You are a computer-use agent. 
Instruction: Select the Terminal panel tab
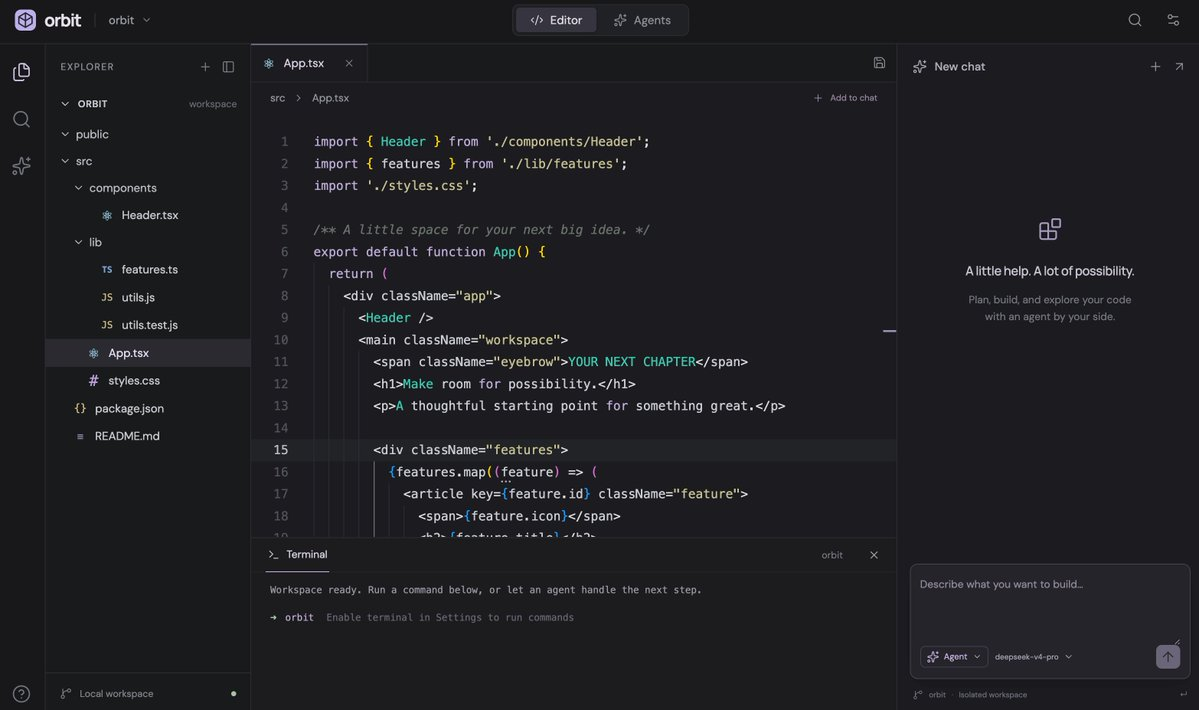point(298,555)
